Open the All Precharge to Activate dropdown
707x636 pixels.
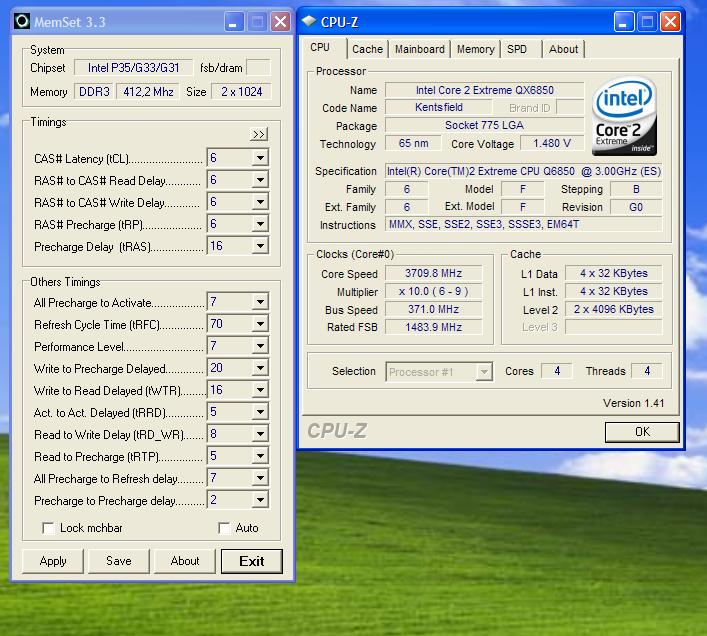point(260,302)
